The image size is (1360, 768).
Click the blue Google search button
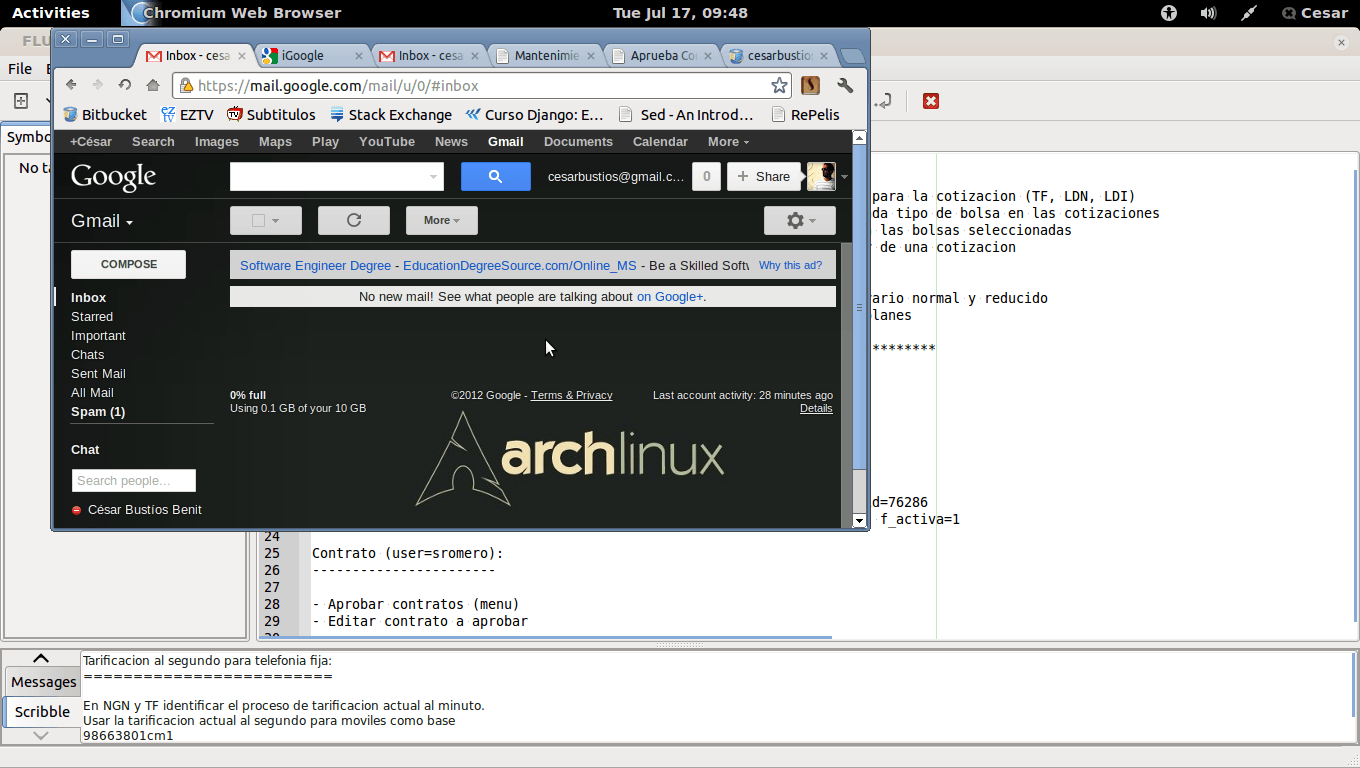coord(495,176)
